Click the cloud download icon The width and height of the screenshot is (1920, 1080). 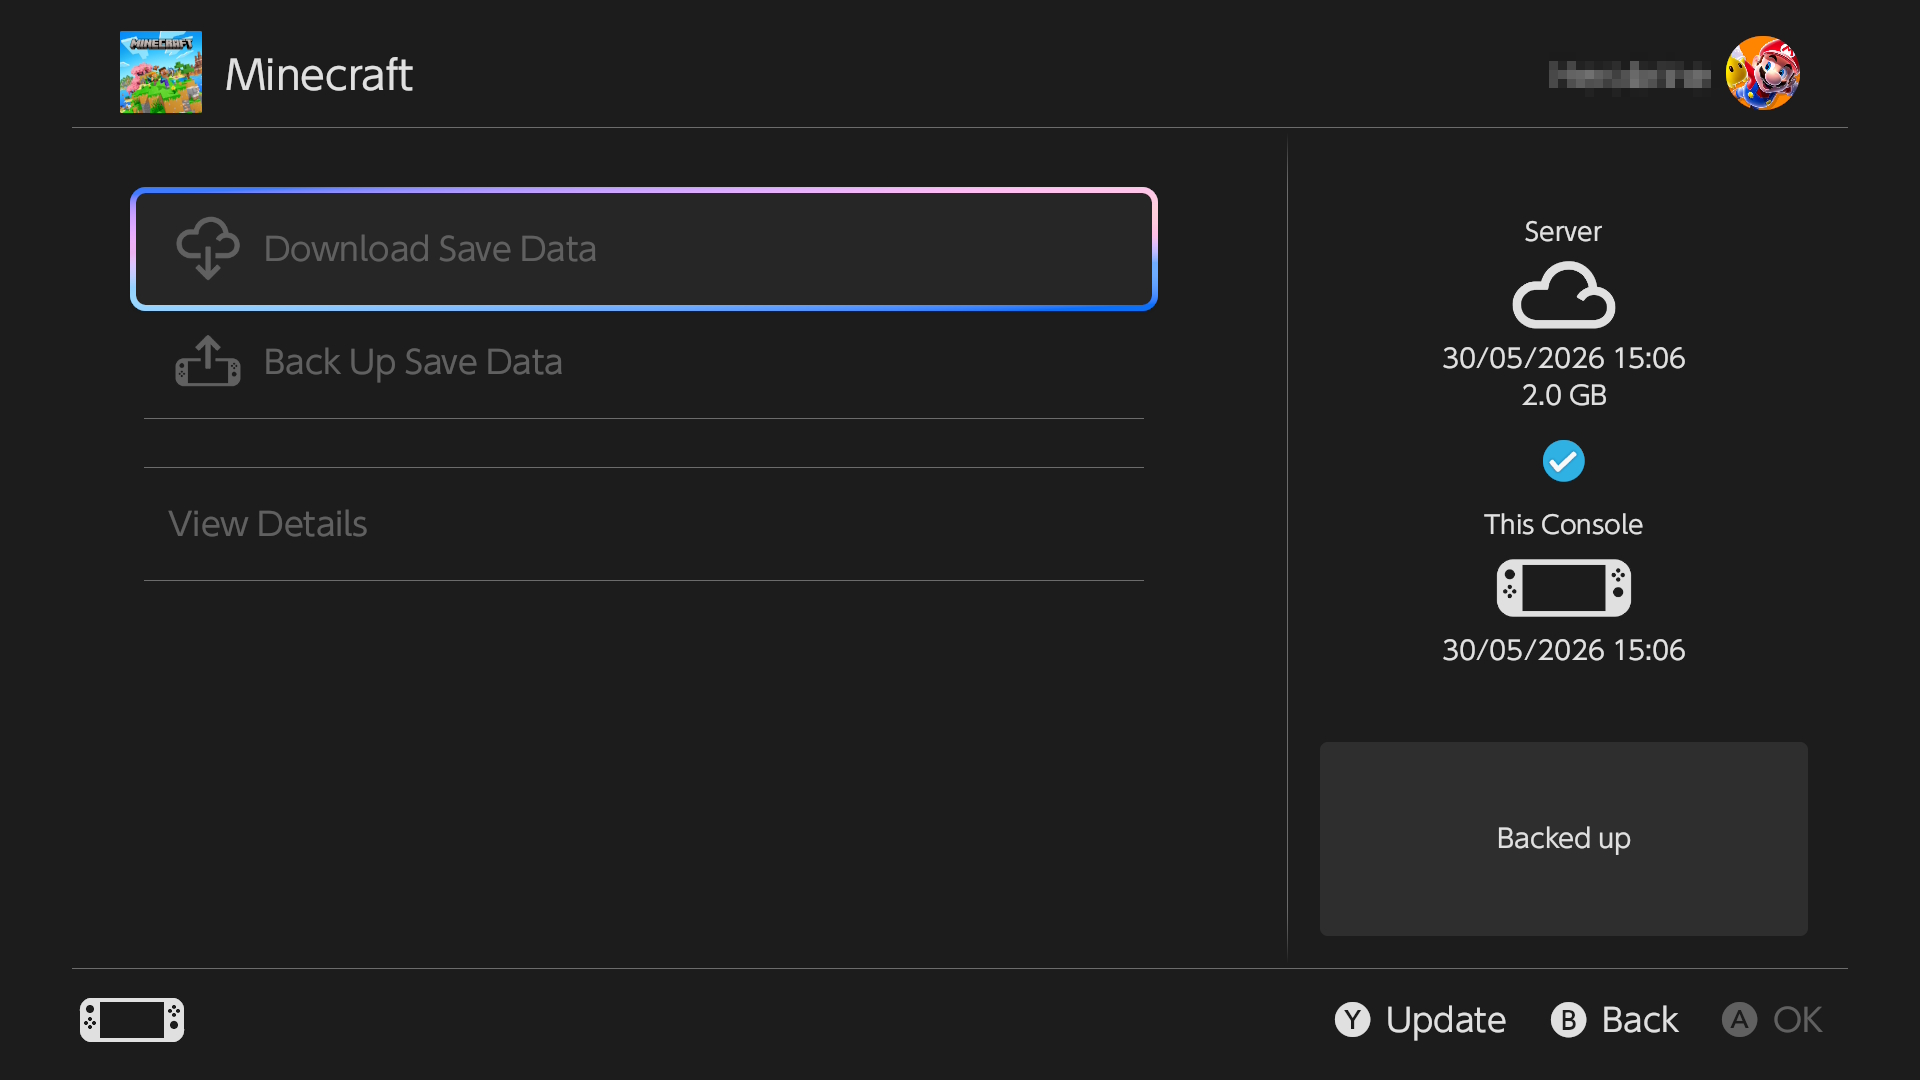pos(208,248)
